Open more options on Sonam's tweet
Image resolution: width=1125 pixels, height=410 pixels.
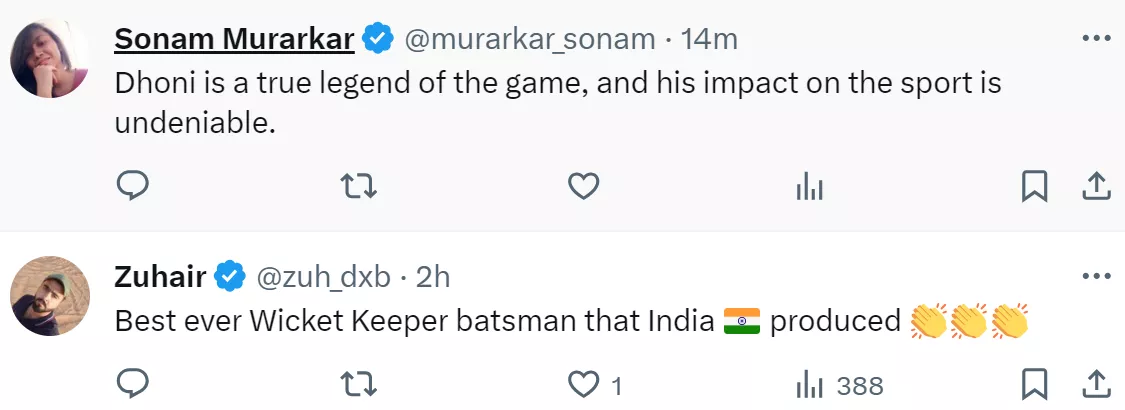click(1097, 39)
